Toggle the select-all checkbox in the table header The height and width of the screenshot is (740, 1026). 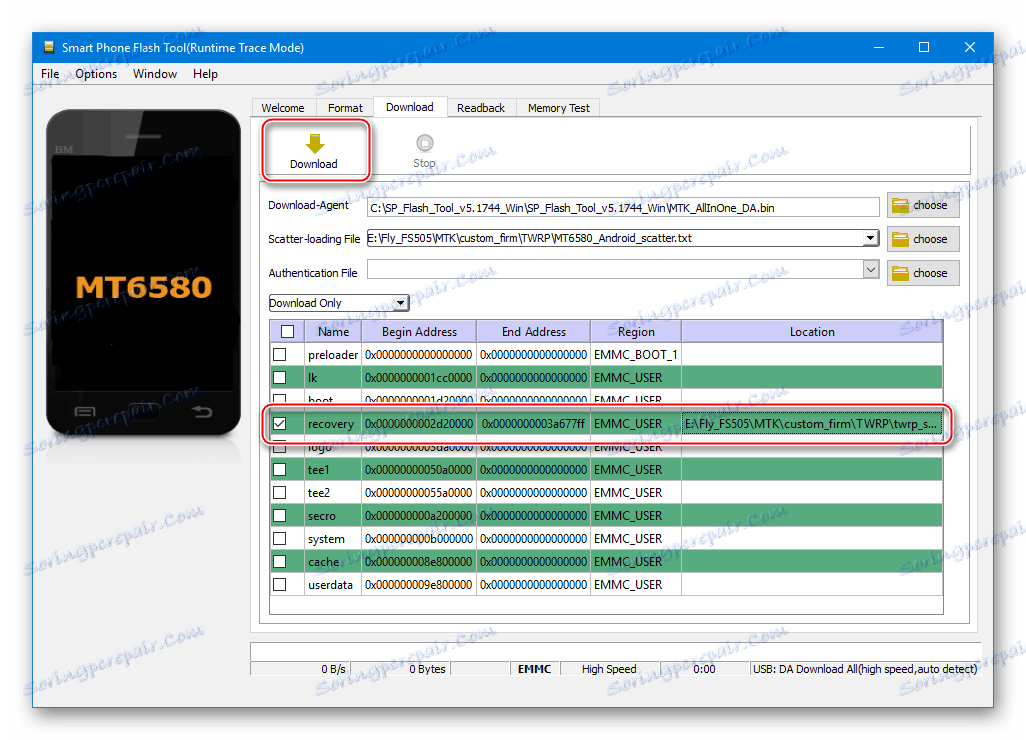(287, 332)
